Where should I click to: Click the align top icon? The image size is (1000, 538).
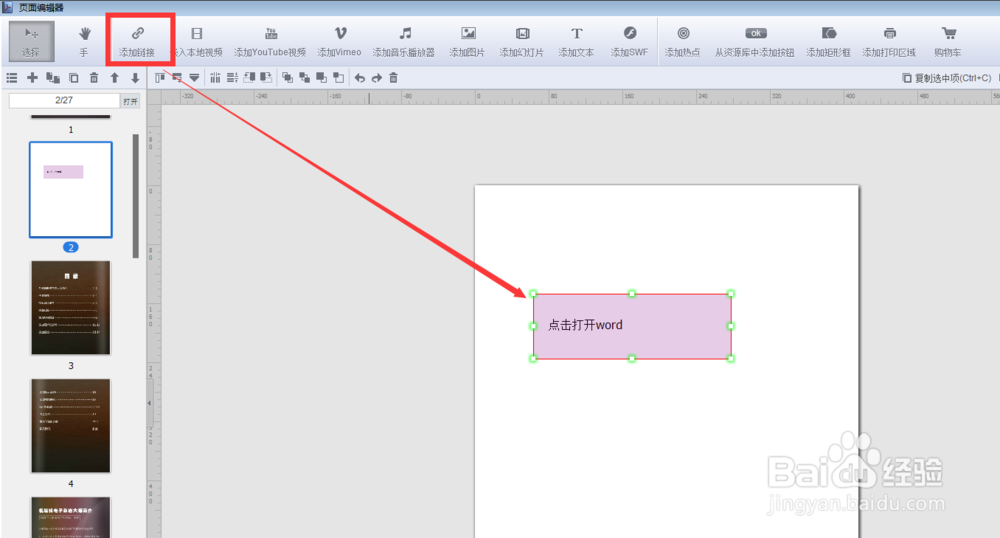point(159,78)
